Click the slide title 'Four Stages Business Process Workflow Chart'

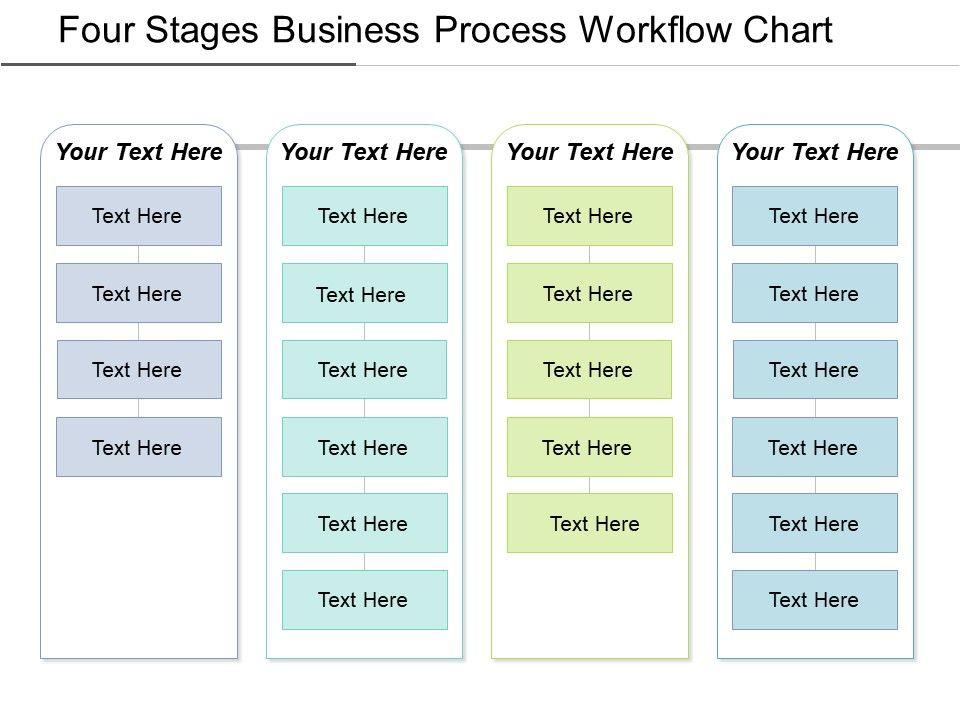445,31
